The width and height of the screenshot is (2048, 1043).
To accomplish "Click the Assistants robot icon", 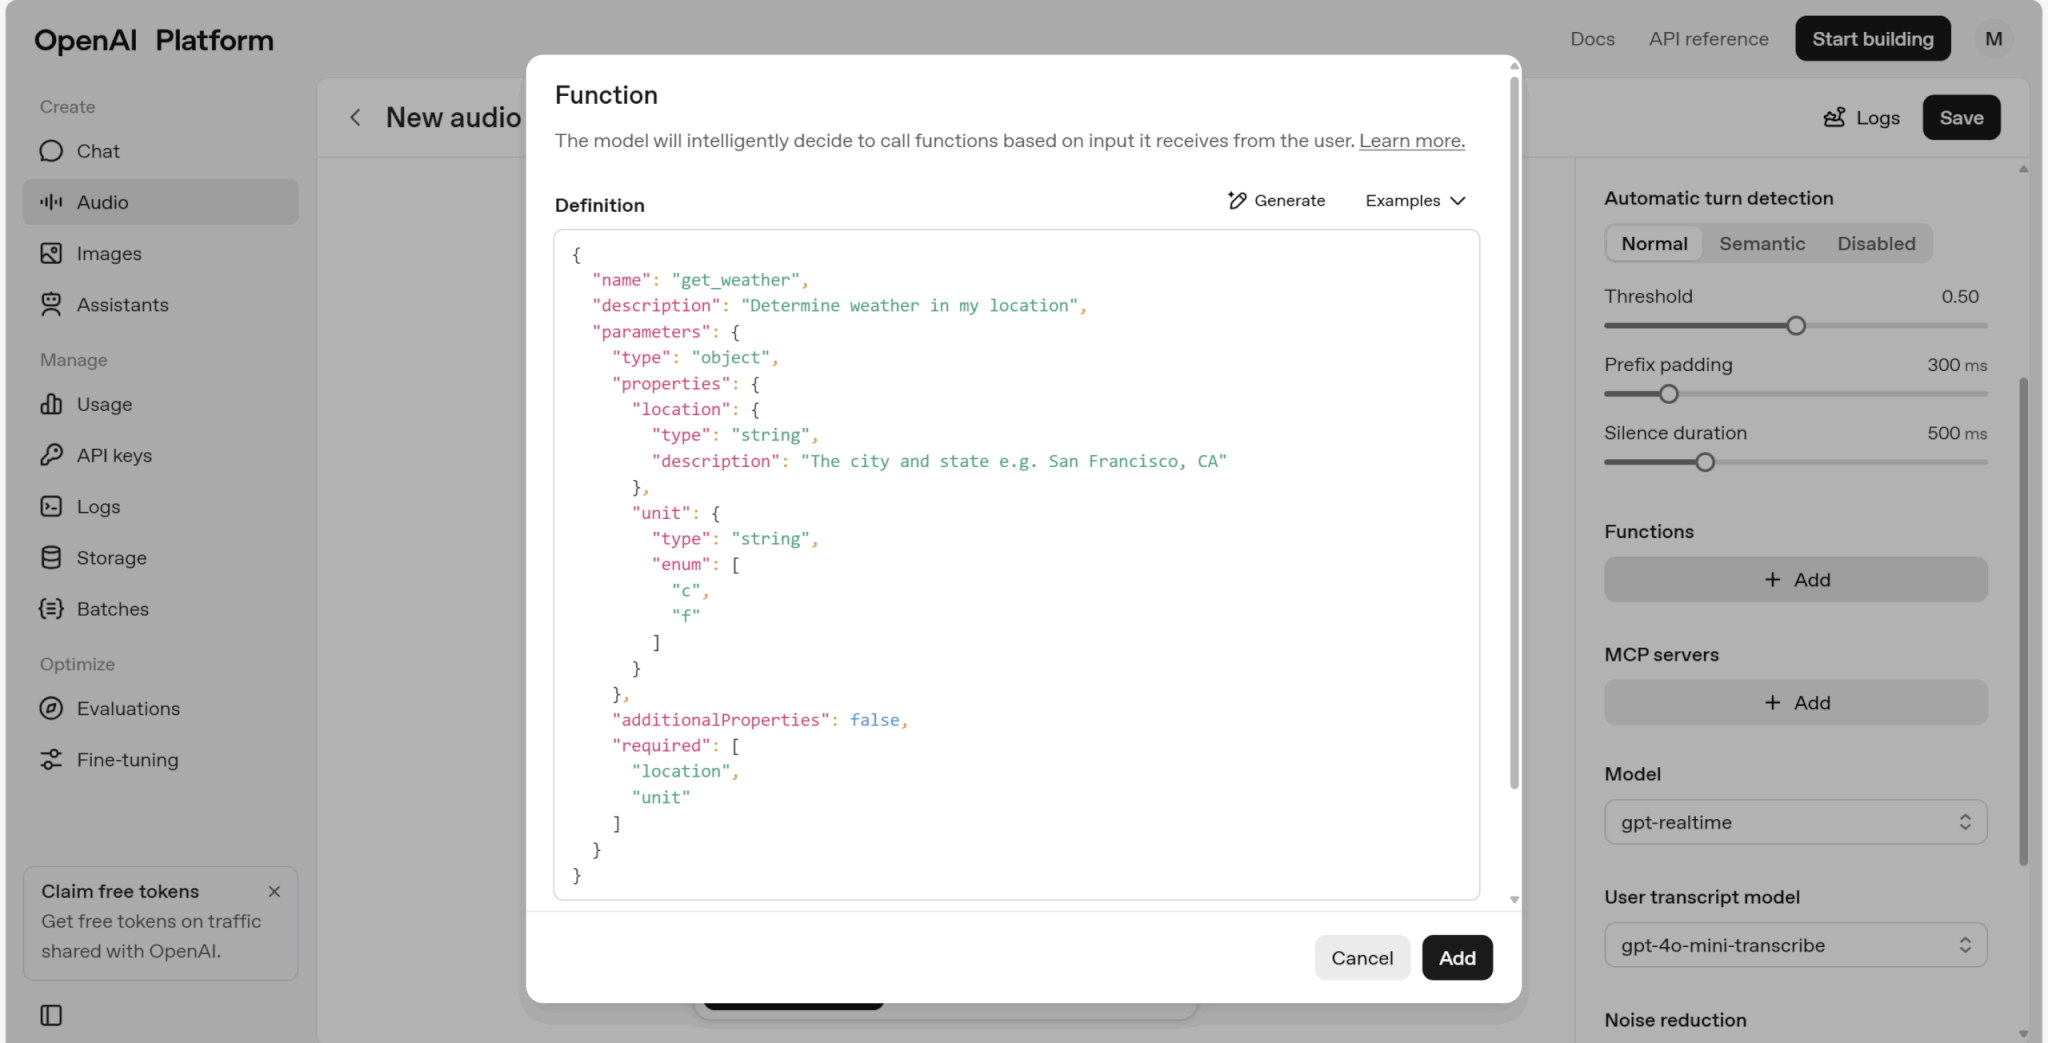I will 51,305.
